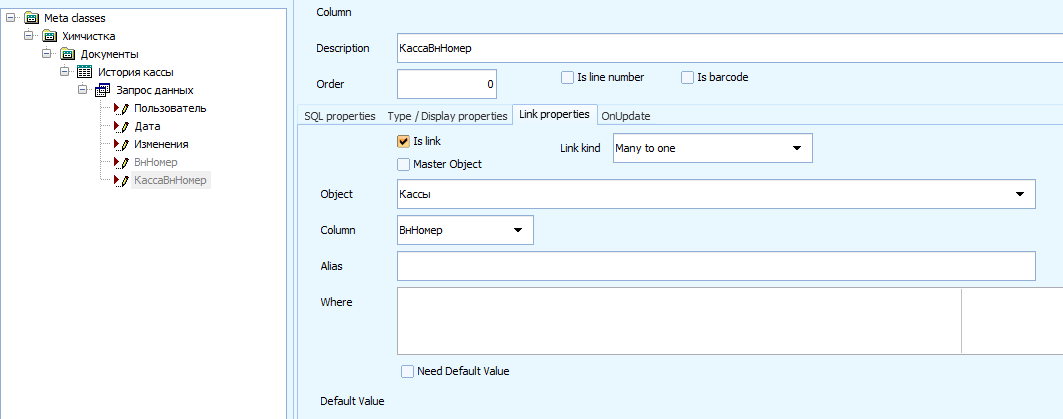Open the Link kind dropdown
Screen dimensions: 1063x419
(x=797, y=148)
